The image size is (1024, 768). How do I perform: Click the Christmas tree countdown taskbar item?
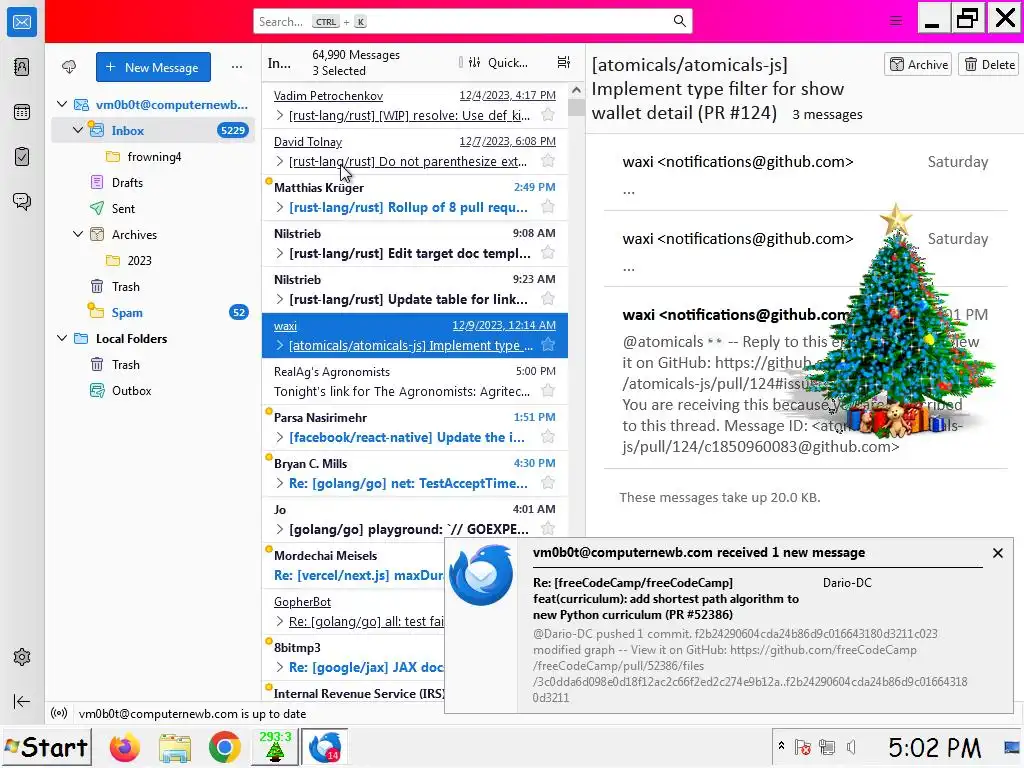click(x=275, y=746)
